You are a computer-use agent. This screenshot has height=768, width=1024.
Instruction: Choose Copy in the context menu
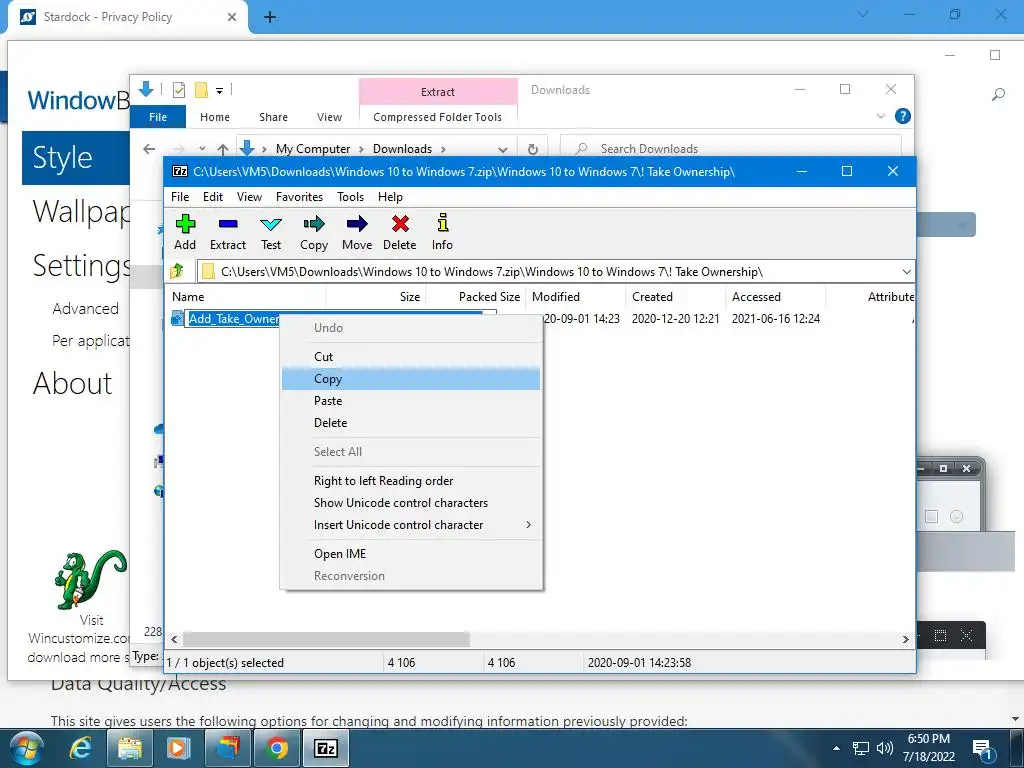coord(411,379)
